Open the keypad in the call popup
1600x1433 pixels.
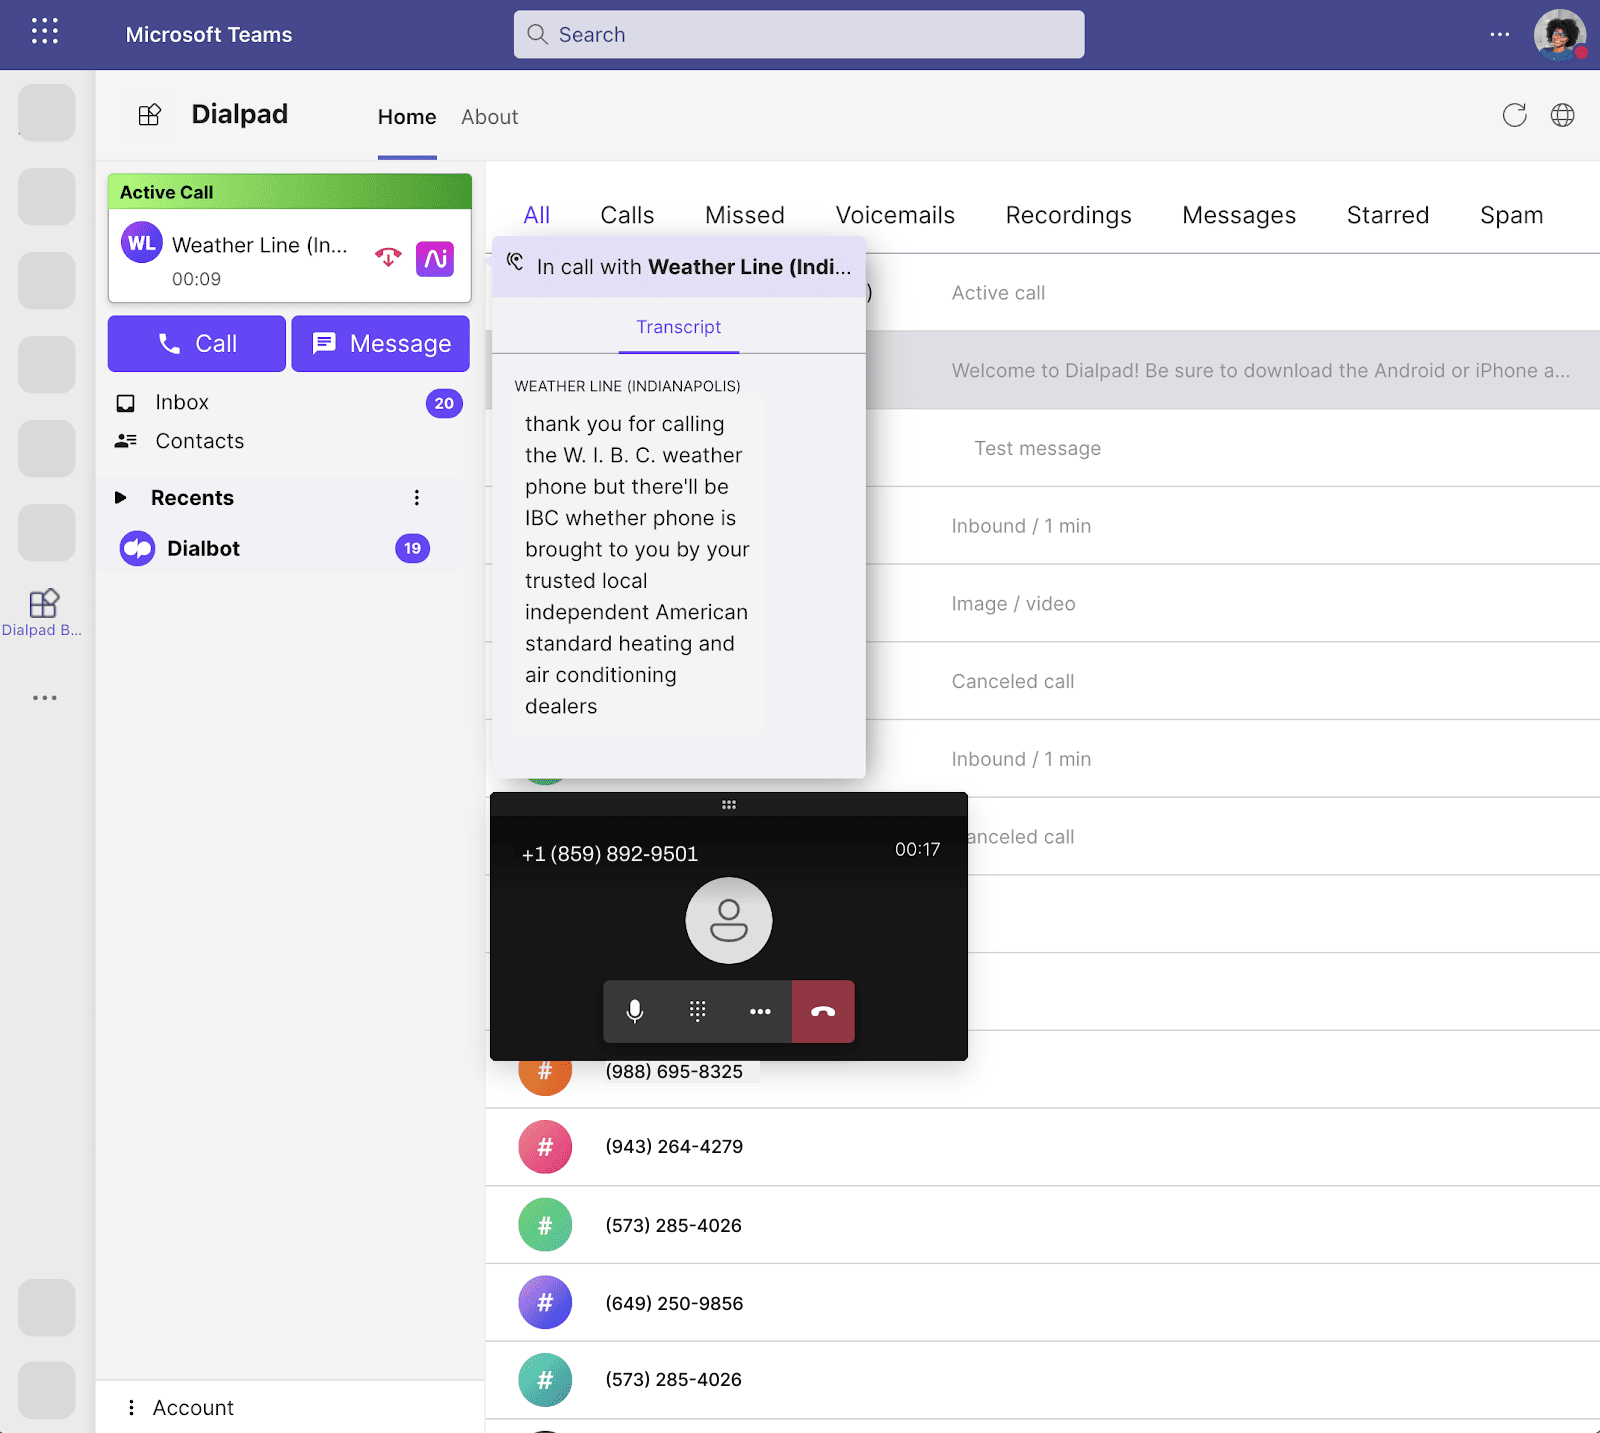(698, 1011)
